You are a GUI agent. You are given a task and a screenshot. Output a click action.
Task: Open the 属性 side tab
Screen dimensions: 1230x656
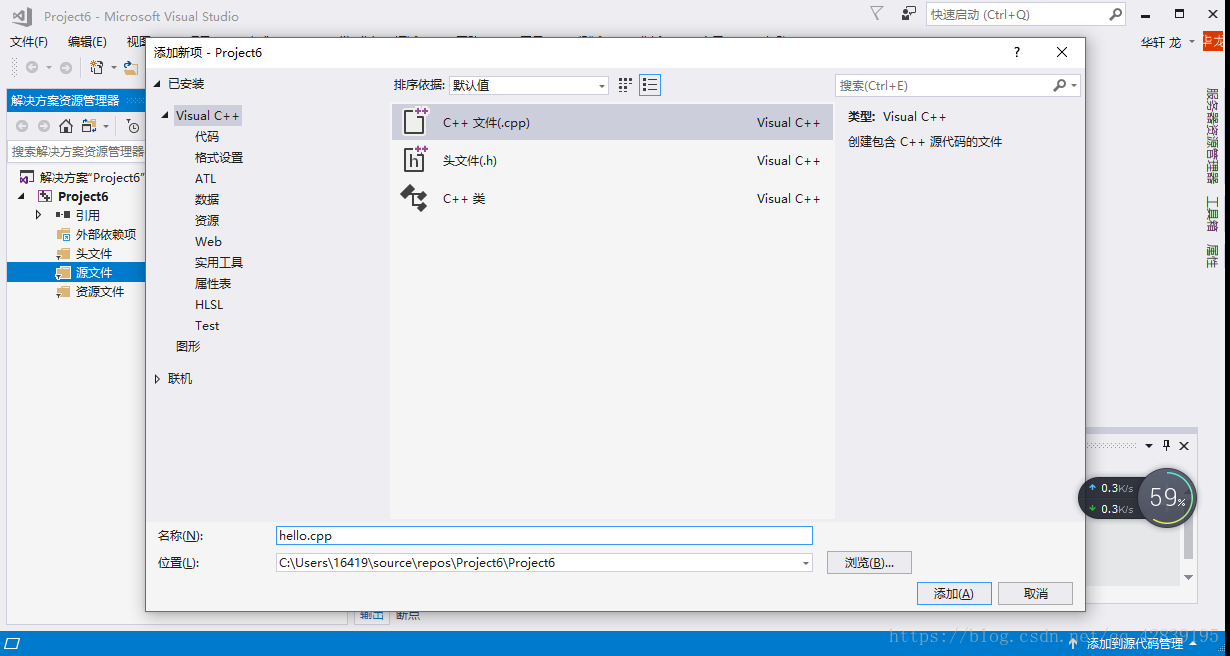point(1212,256)
